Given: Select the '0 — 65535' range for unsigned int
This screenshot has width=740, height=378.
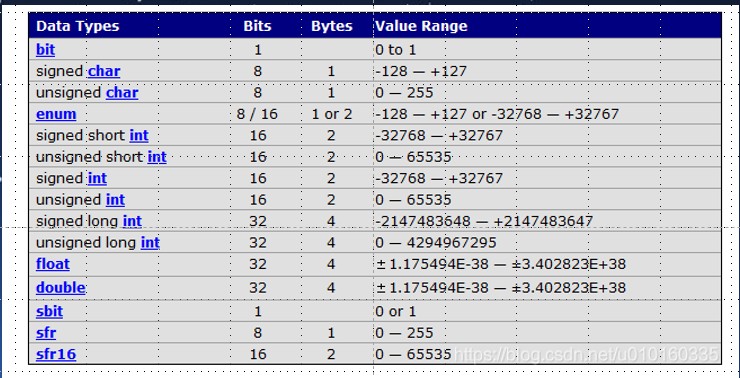Looking at the screenshot, I should [413, 200].
